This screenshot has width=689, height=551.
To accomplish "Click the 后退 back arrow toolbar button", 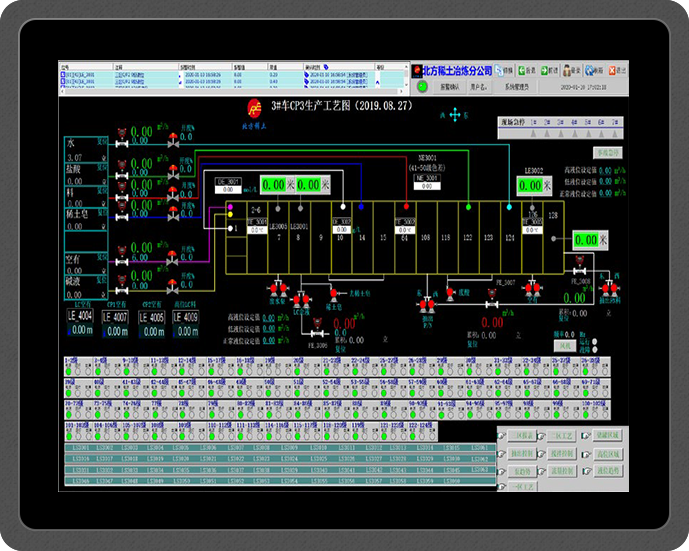I will [524, 71].
